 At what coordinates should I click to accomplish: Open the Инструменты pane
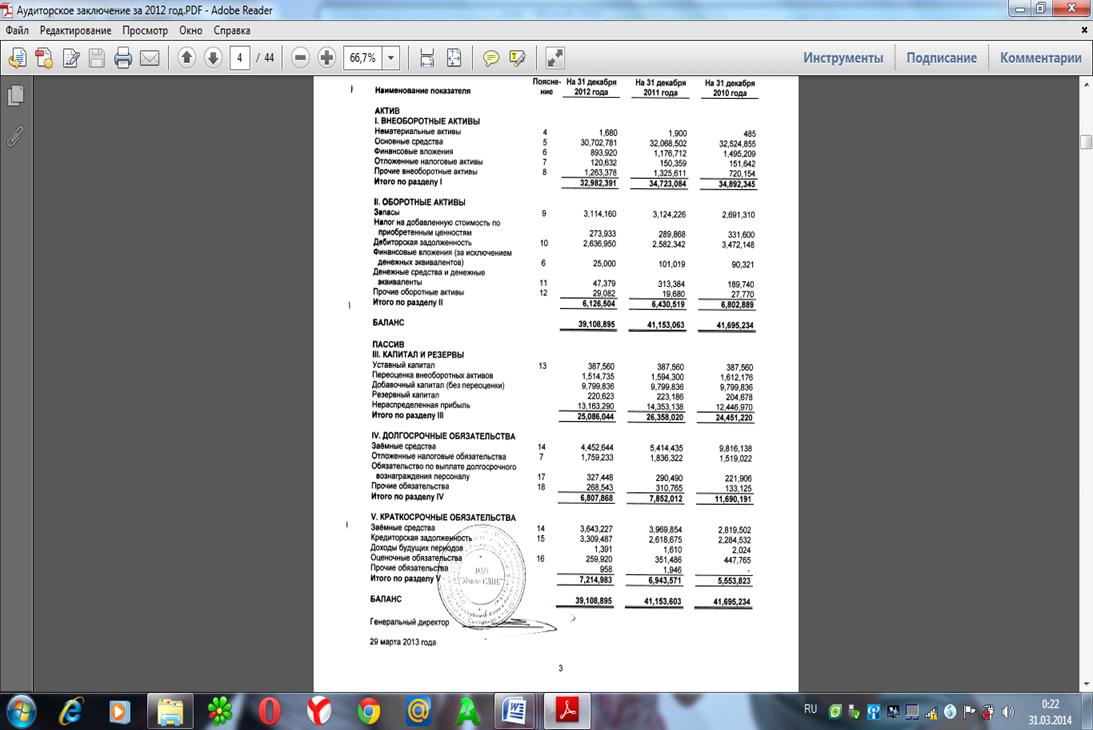point(843,58)
